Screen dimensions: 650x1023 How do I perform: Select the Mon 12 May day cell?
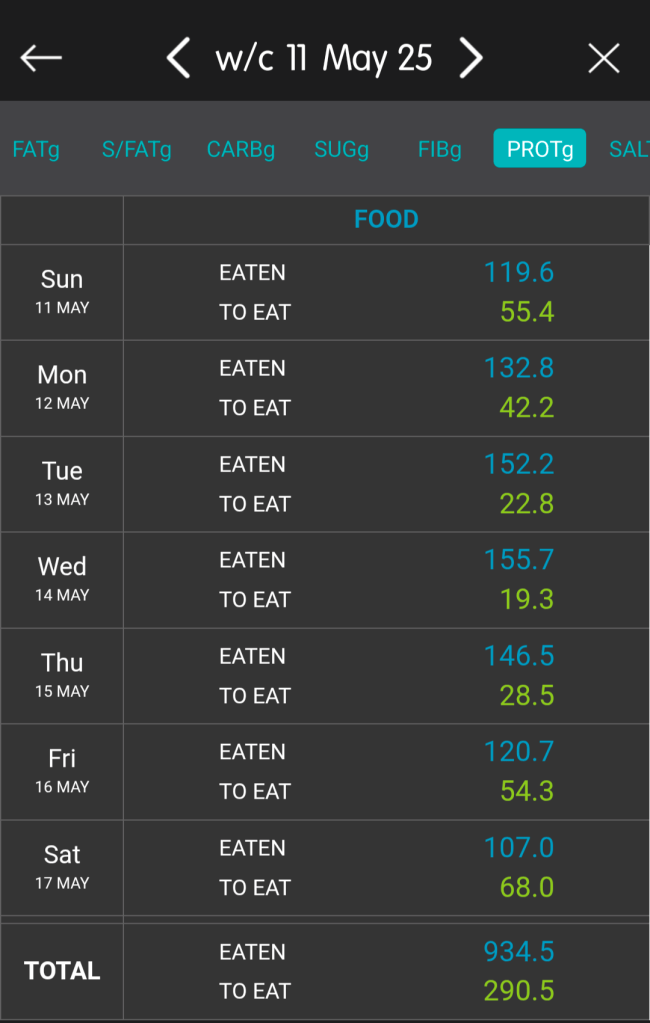click(62, 388)
